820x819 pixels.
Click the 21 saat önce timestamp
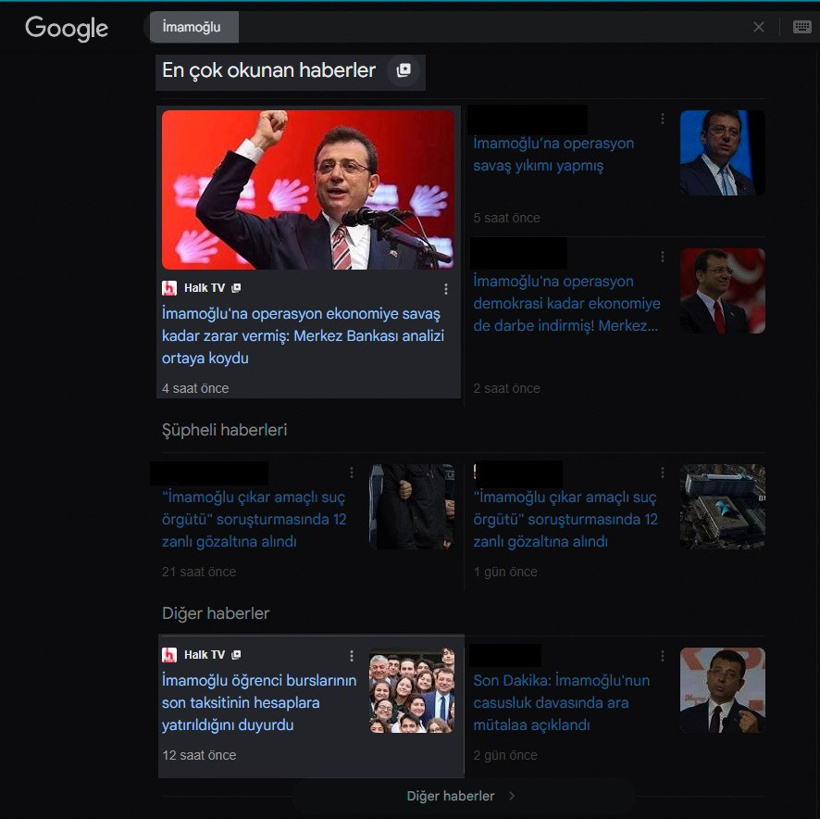(199, 572)
